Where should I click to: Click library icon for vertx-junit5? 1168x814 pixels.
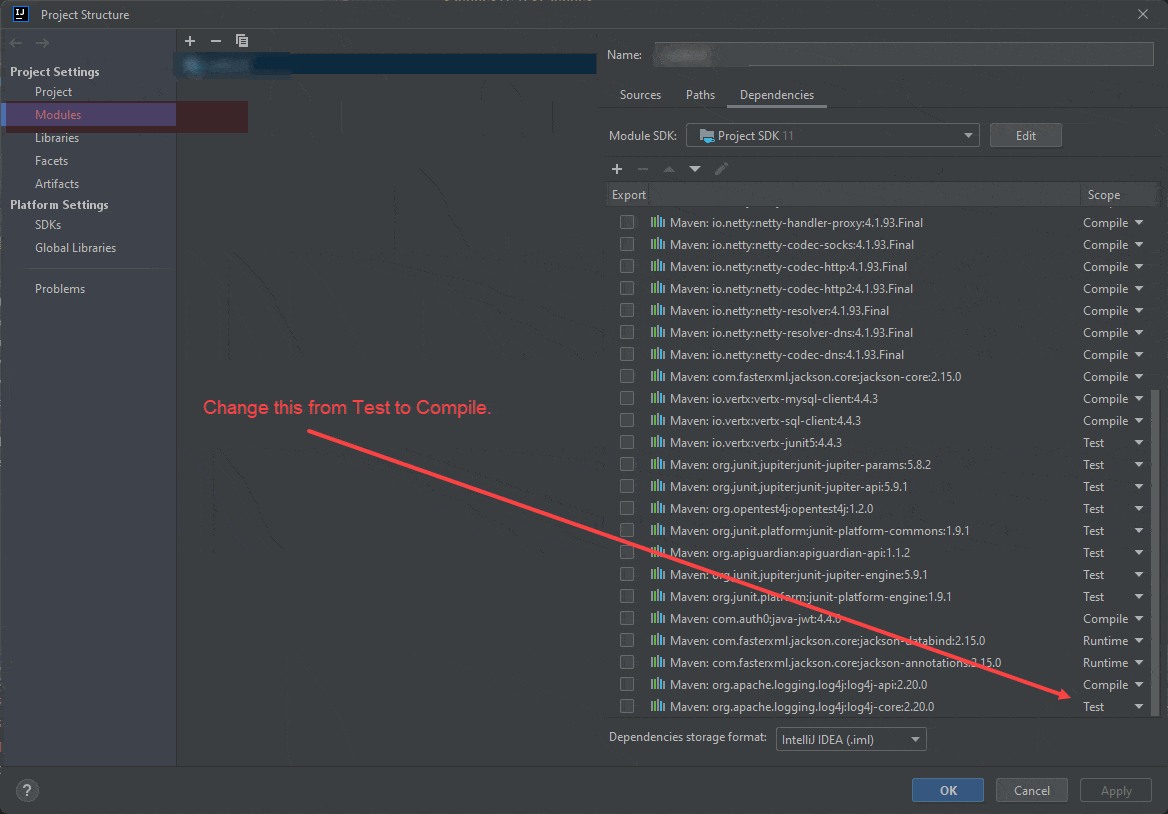click(658, 442)
